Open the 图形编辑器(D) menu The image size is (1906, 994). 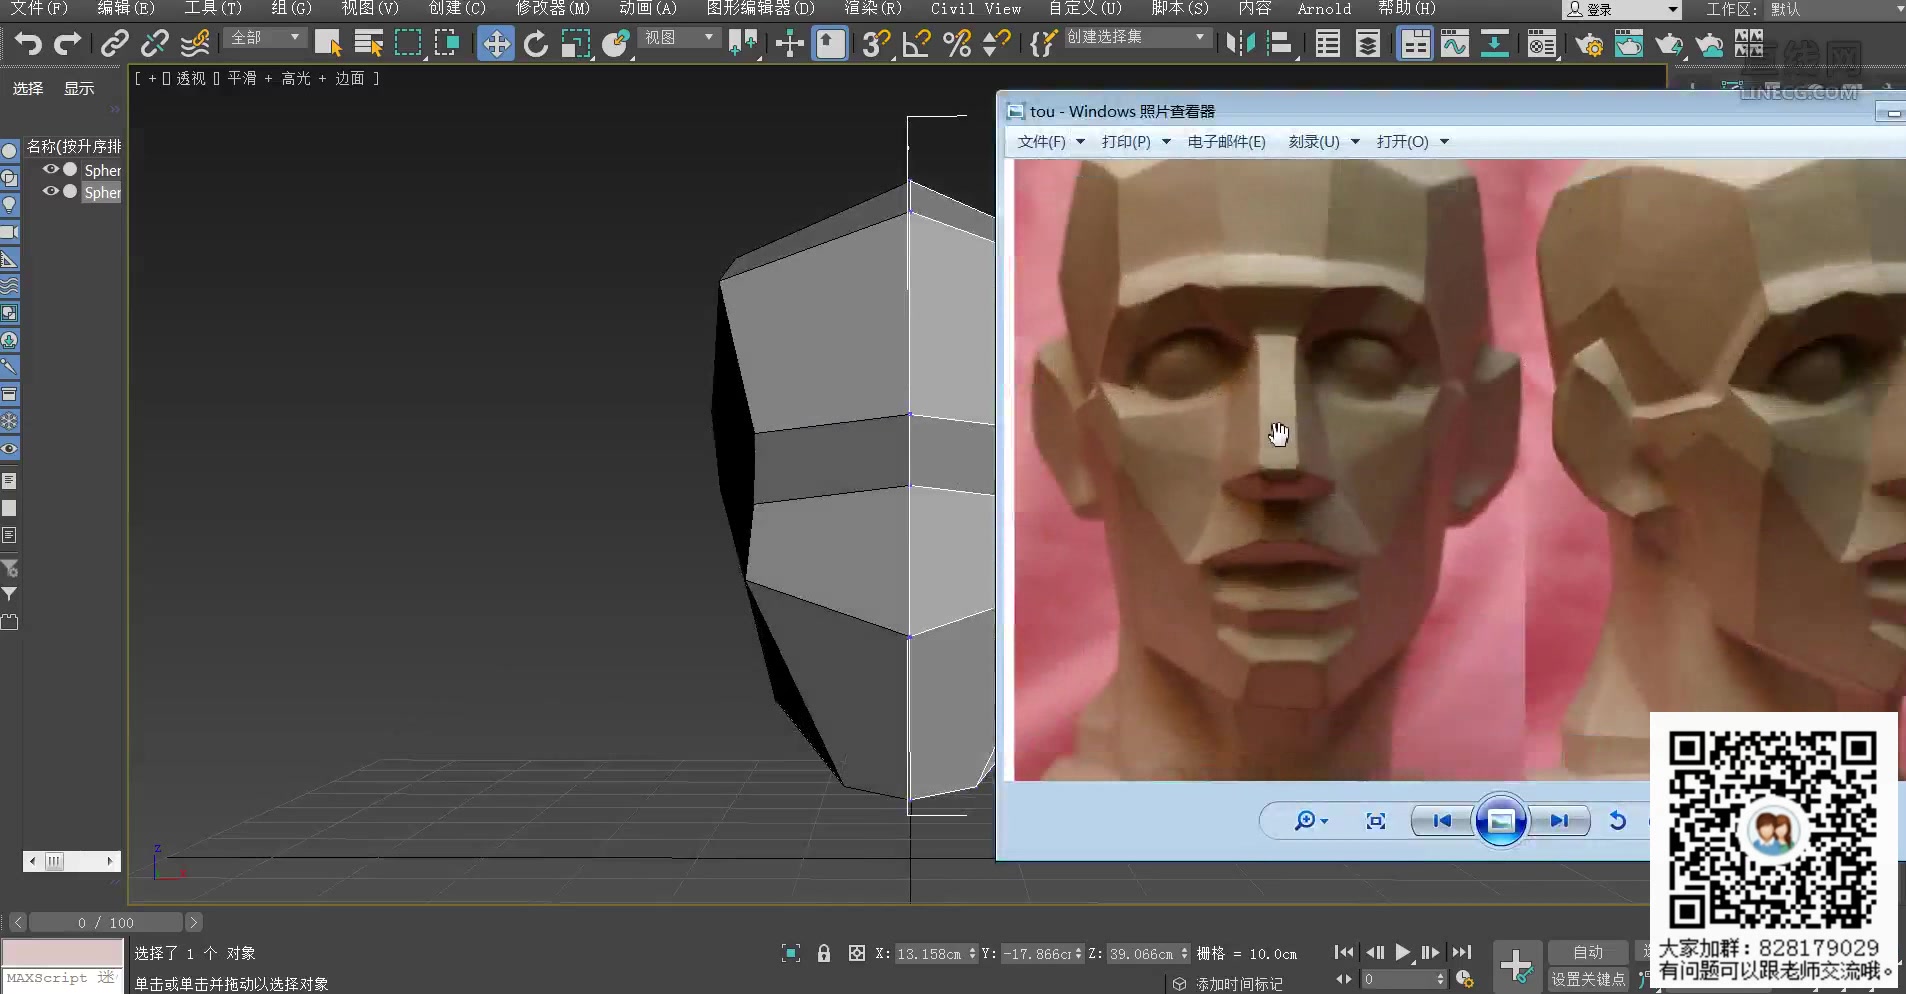tap(760, 8)
